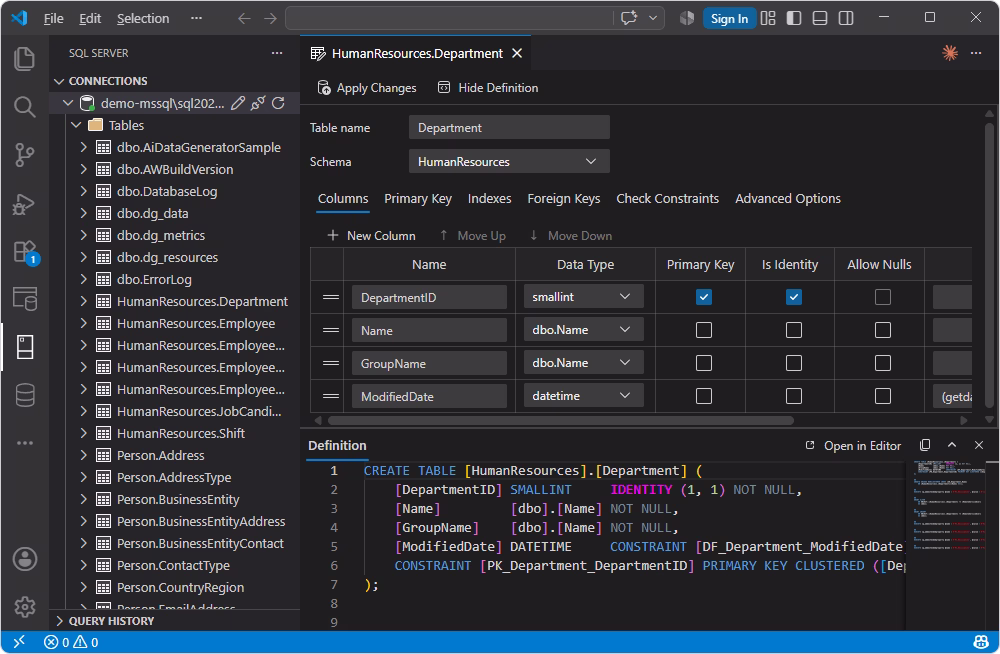The image size is (1000, 654).
Task: Check Allow Nulls for DepartmentID
Action: [883, 297]
